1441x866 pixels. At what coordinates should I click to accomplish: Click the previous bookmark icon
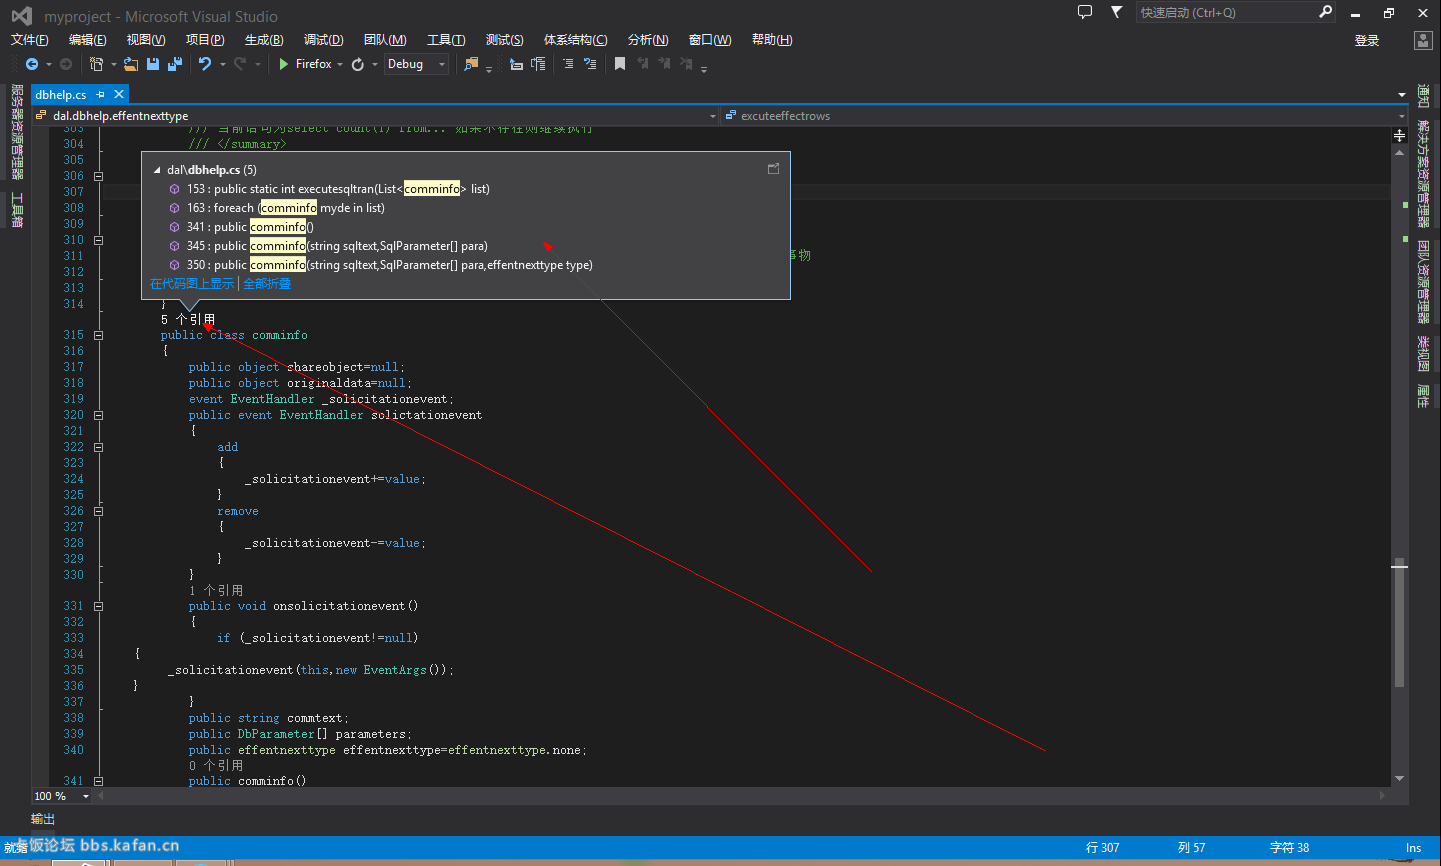click(642, 64)
